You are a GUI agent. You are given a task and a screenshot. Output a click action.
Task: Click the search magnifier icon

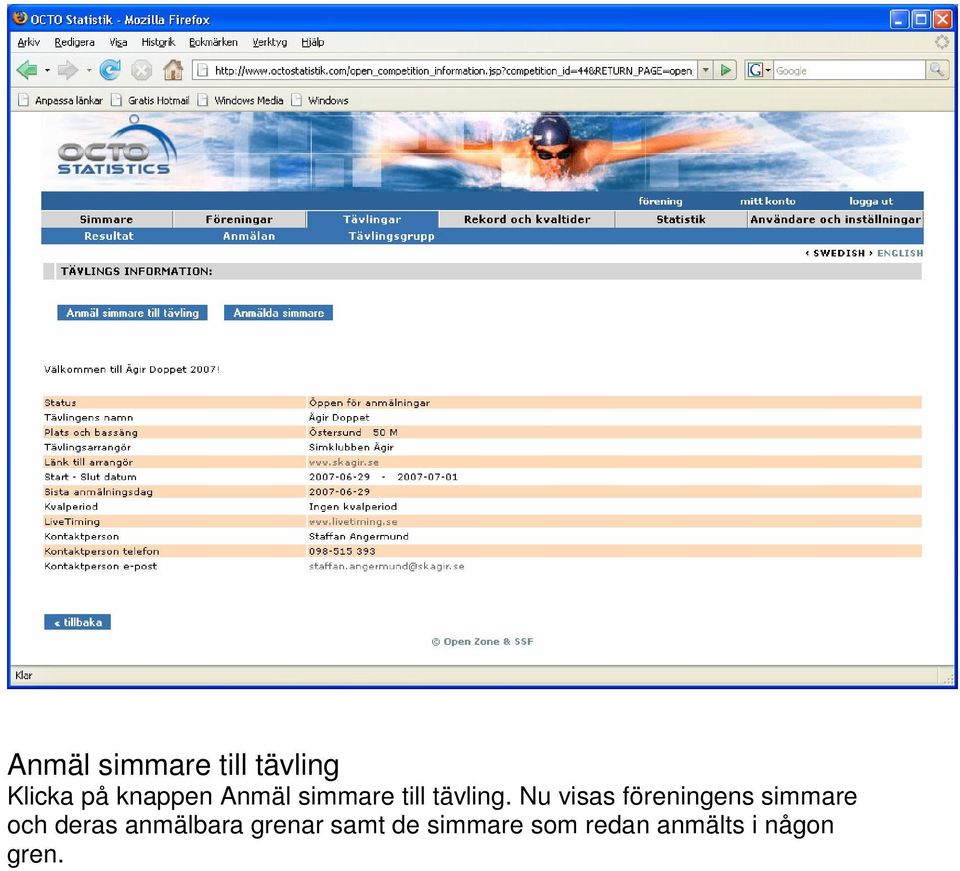point(937,70)
